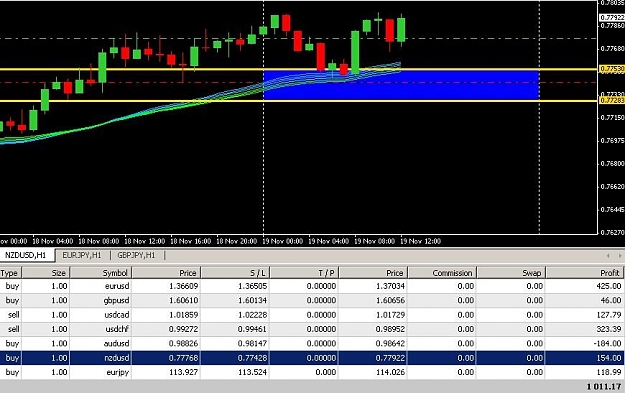Select the usdchf sell trade row
Image resolution: width=625 pixels, height=393 pixels.
click(312, 329)
